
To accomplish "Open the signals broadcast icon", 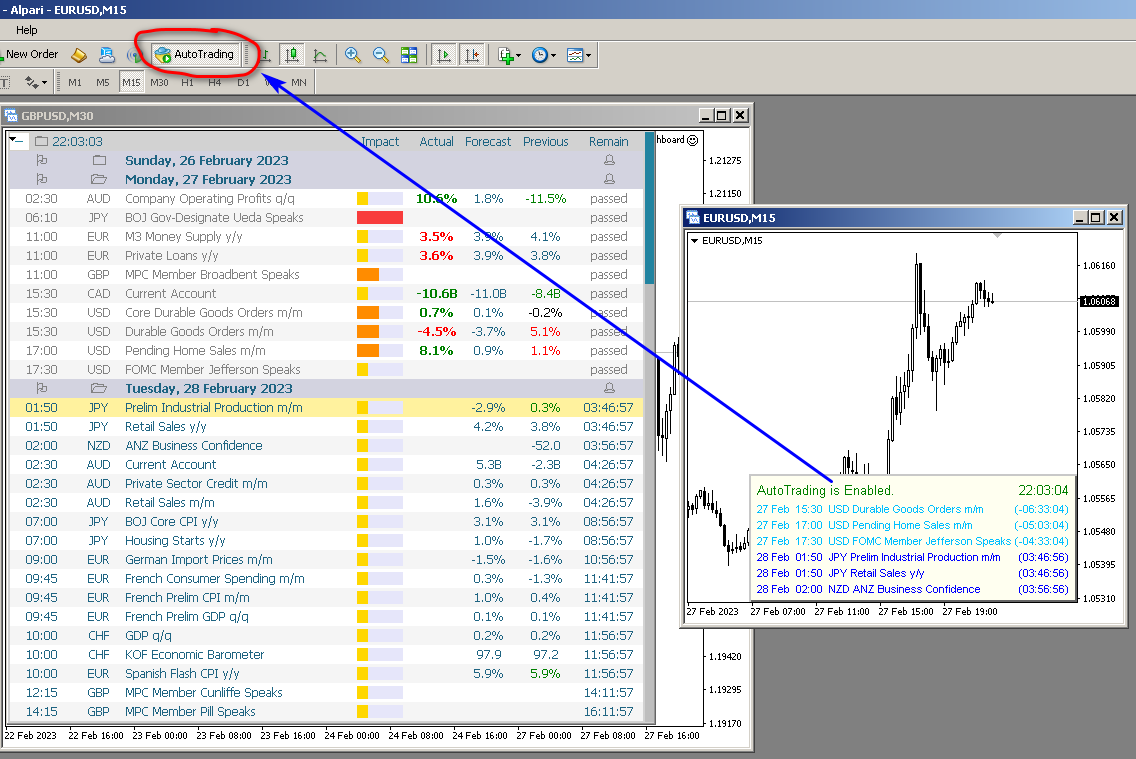I will [133, 54].
